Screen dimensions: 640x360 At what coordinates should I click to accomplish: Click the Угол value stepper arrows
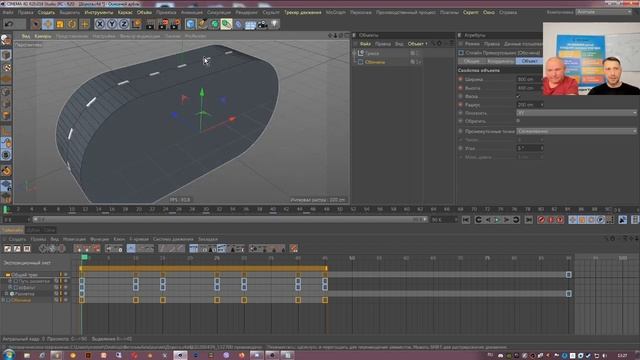point(542,148)
